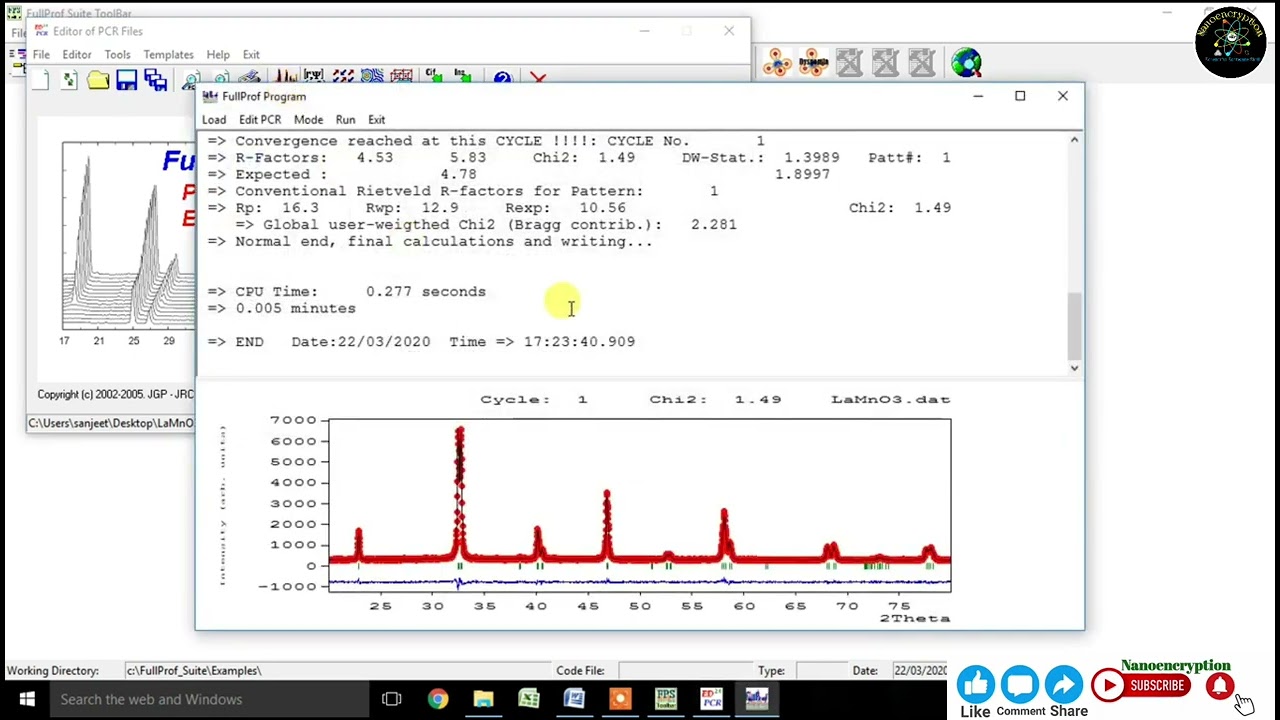The image size is (1280, 720).
Task: Click the Type field in status bar
Action: (x=820, y=671)
